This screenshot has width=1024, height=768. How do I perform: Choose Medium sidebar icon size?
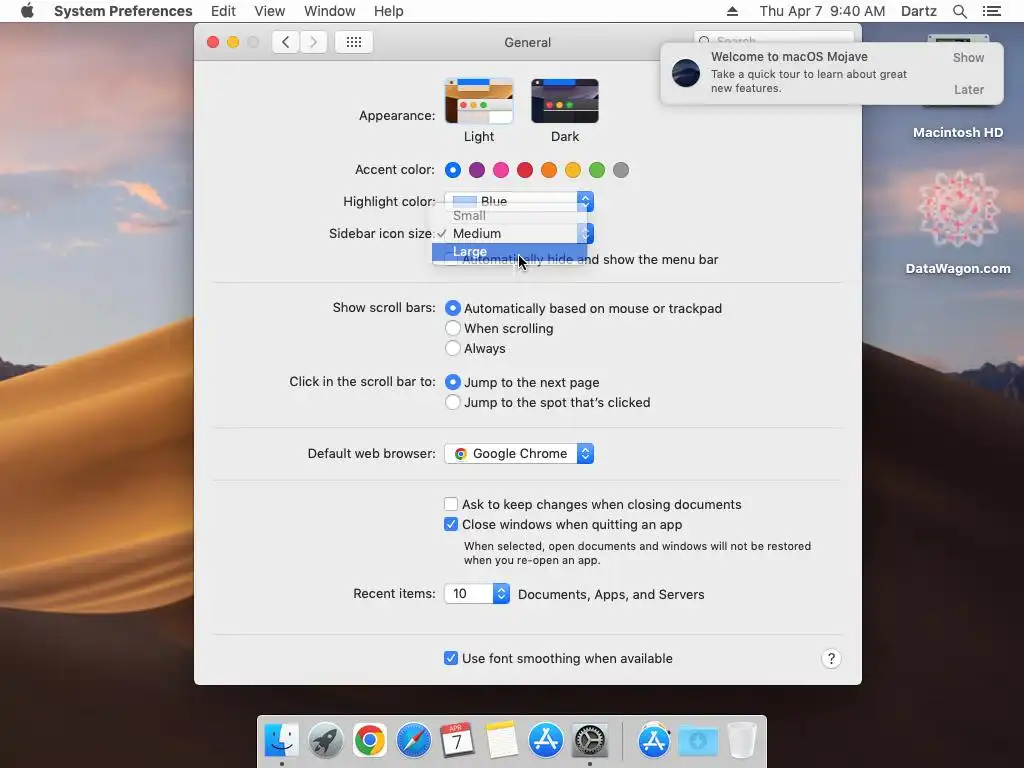pos(509,233)
